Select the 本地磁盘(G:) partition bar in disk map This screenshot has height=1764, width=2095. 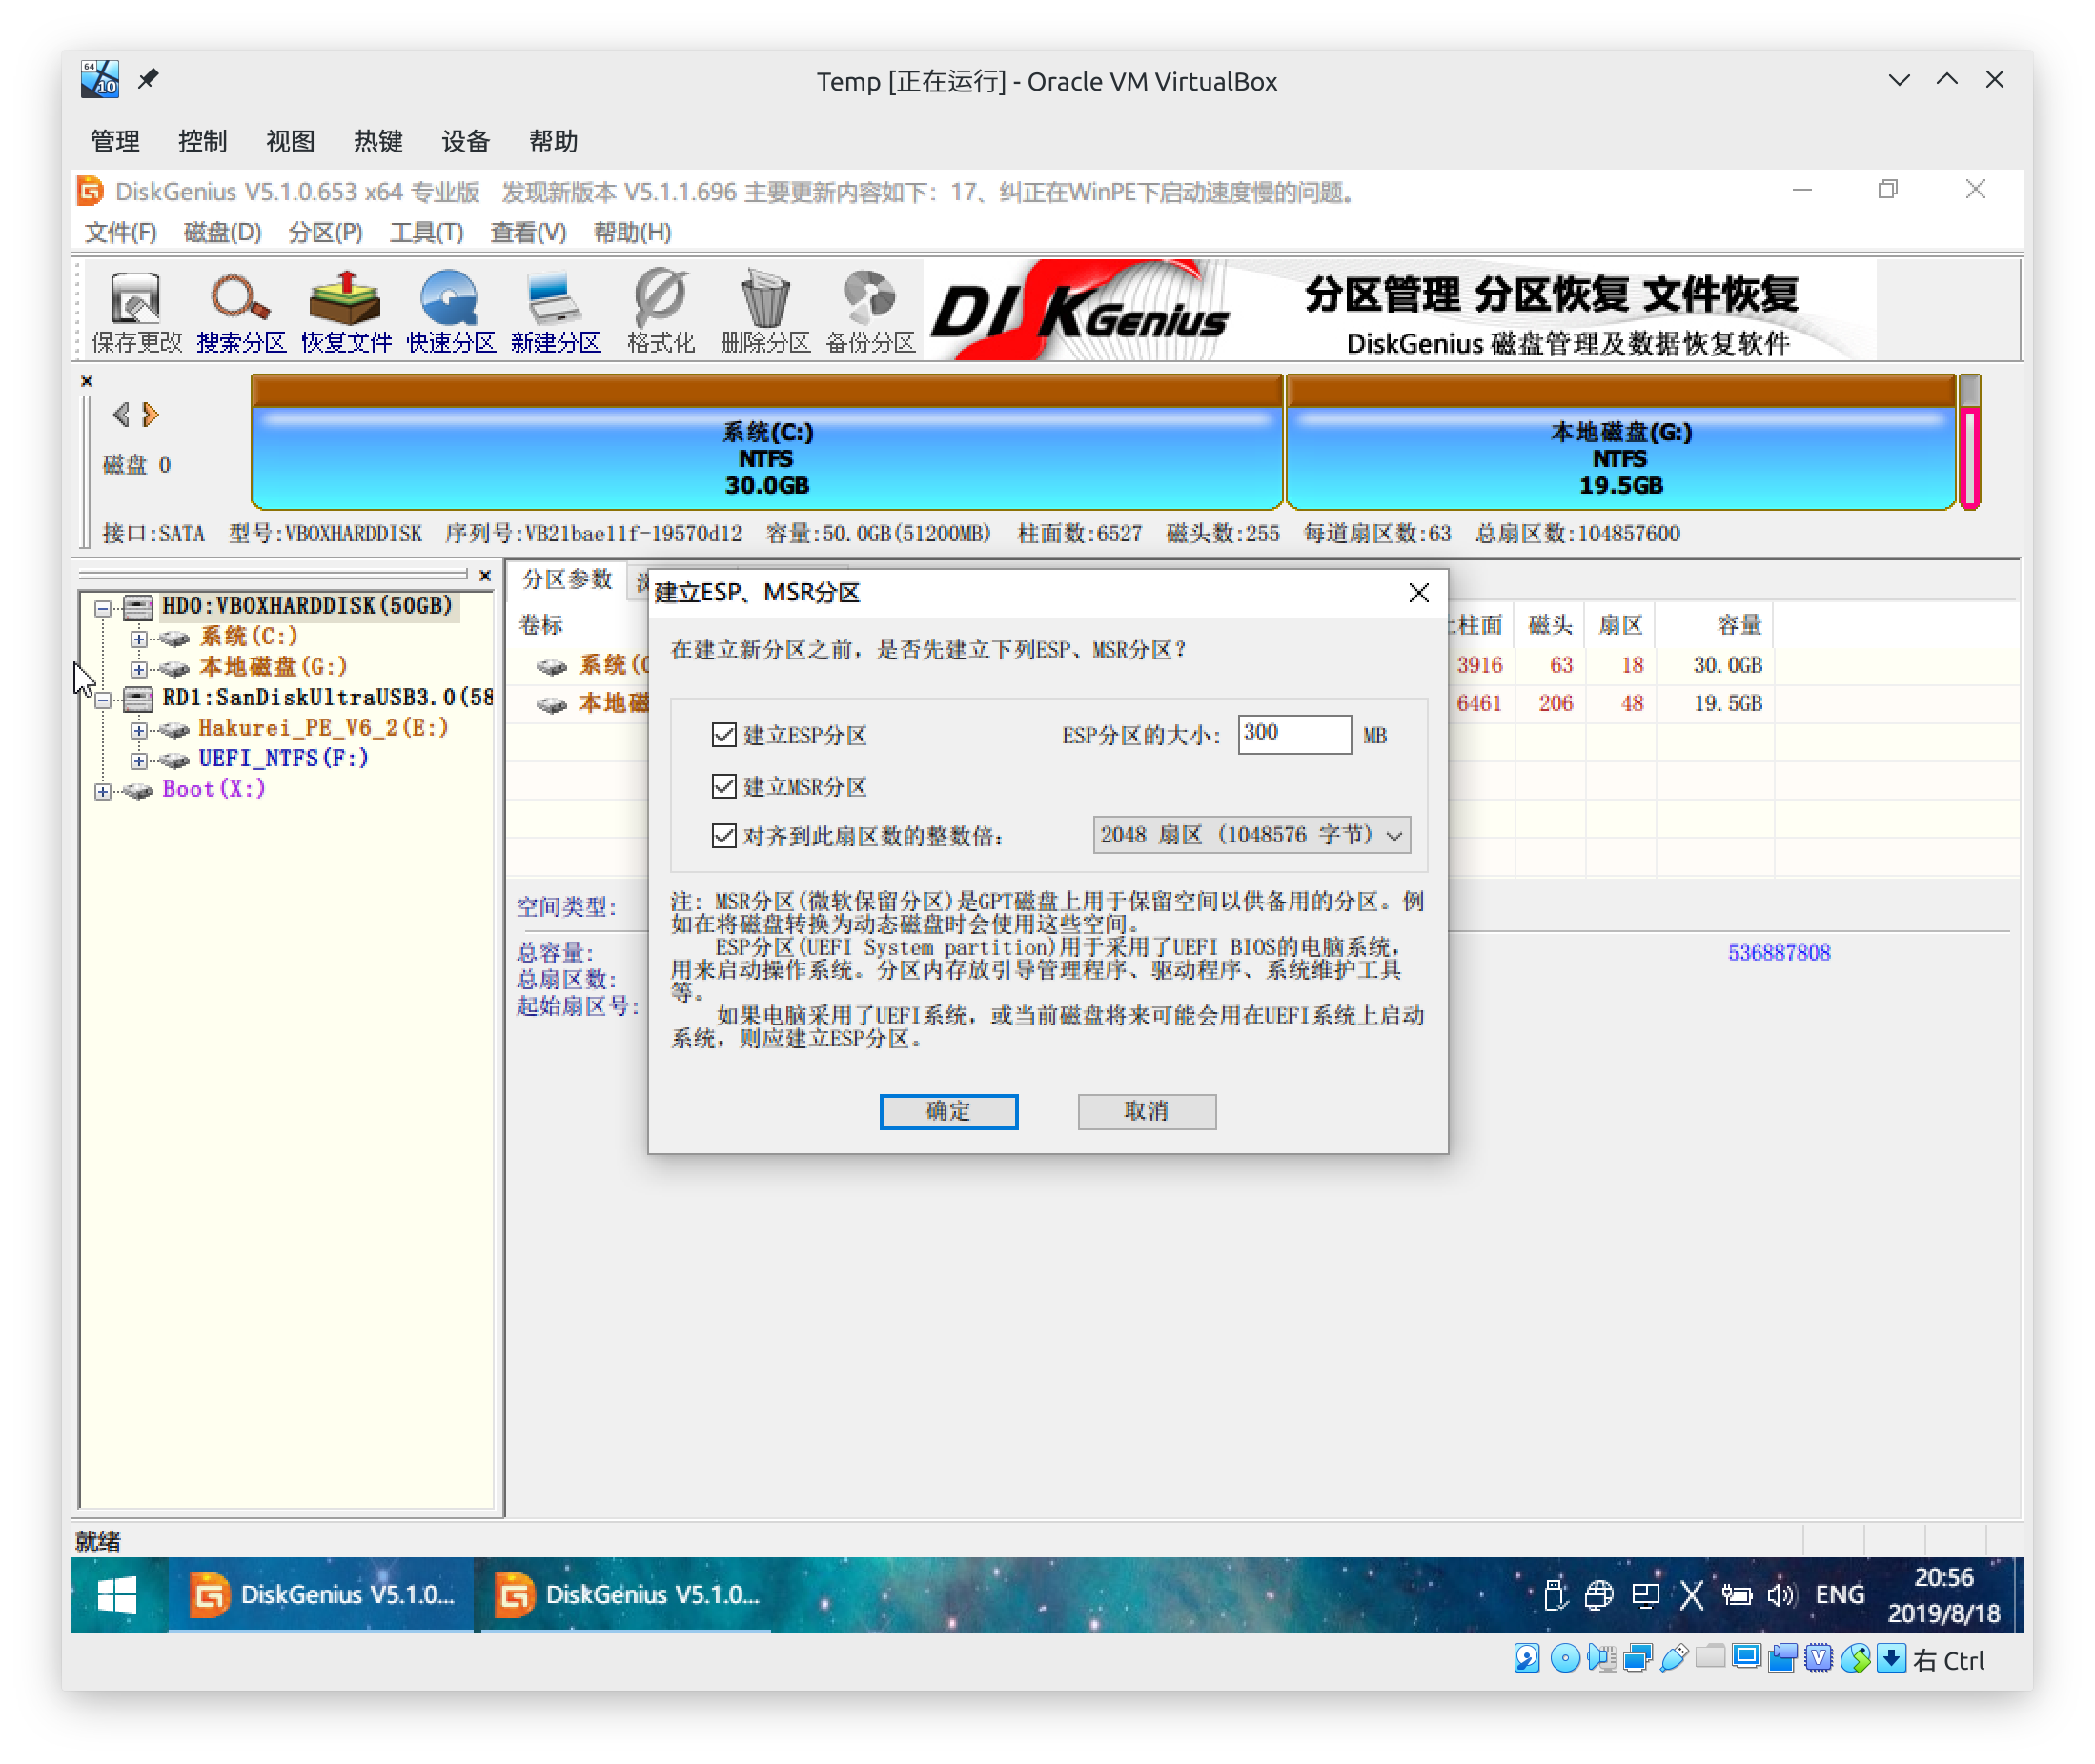click(1620, 441)
